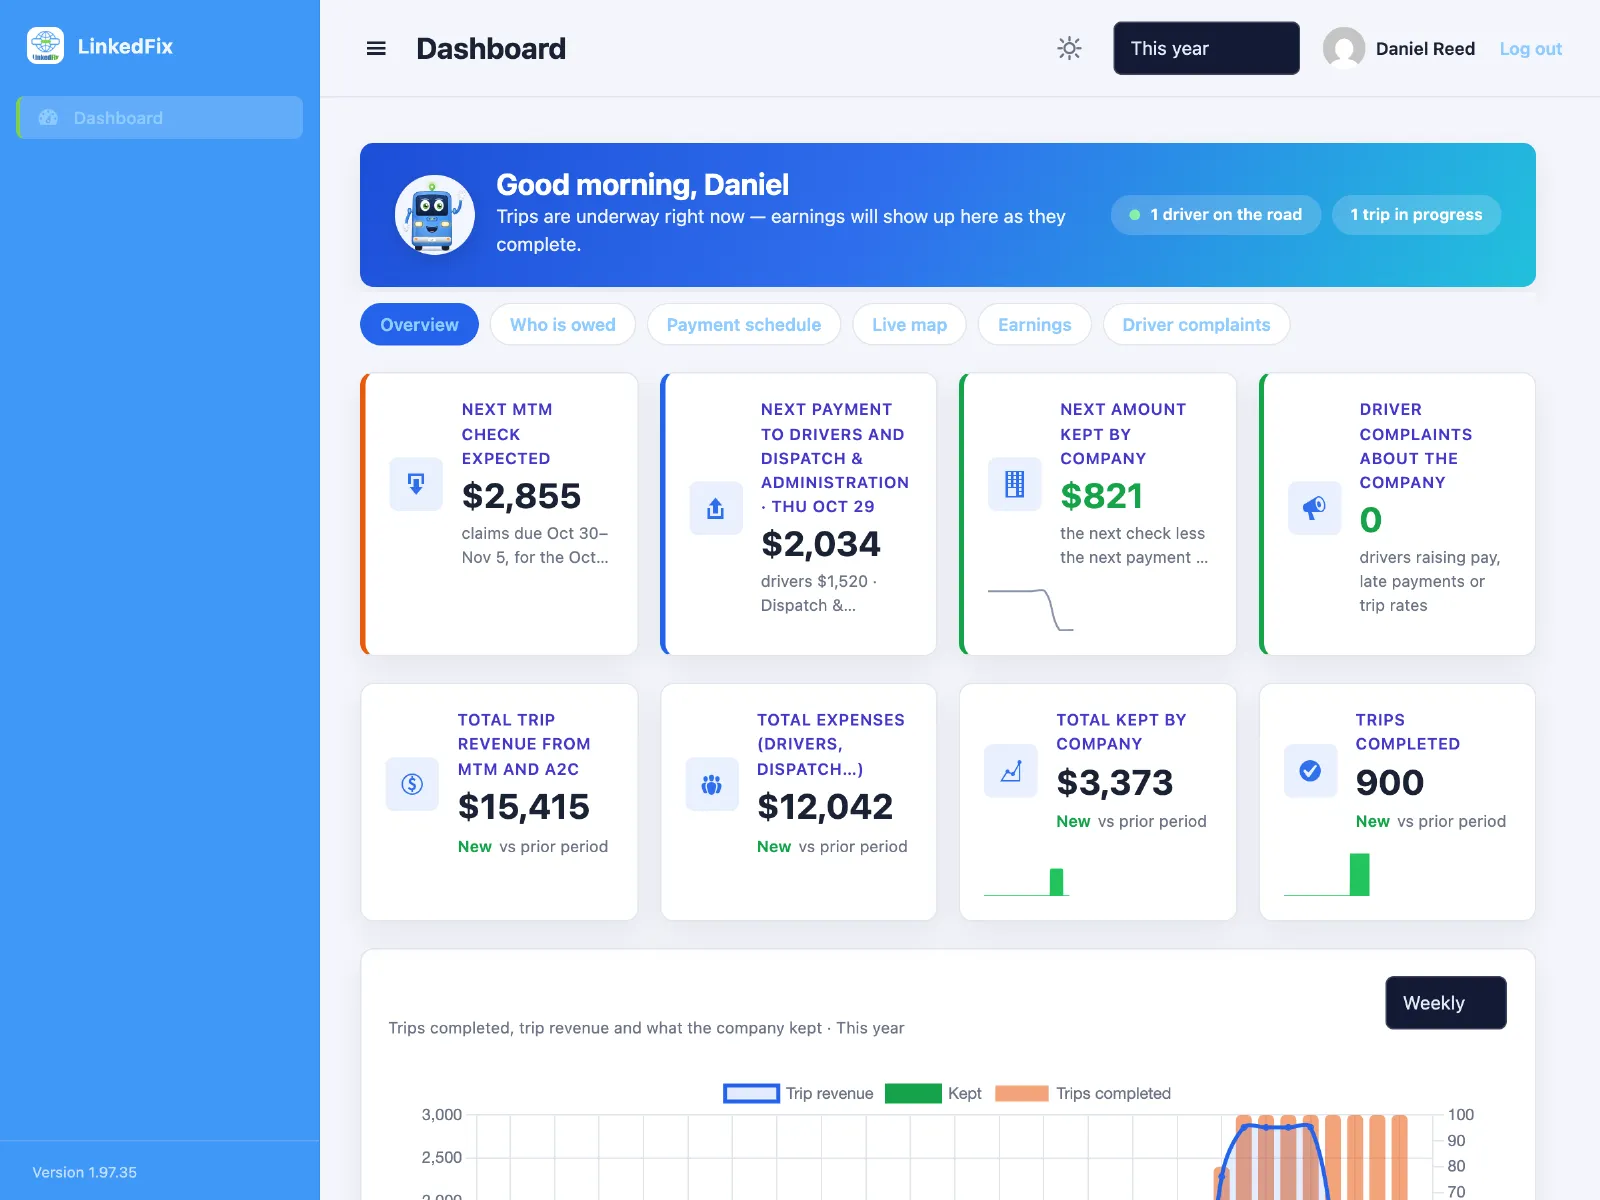This screenshot has height=1200, width=1600.
Task: Click the $3,373 total kept value
Action: click(1115, 783)
